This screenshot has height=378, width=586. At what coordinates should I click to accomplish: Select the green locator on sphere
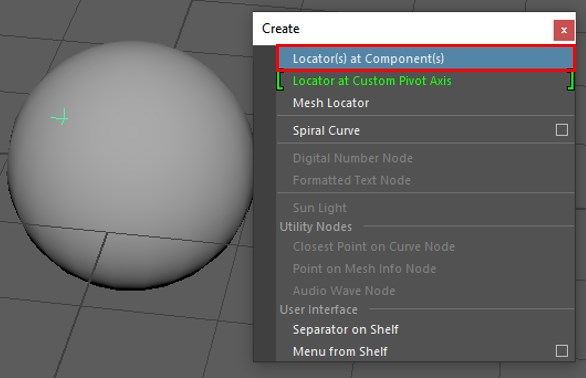pyautogui.click(x=60, y=117)
